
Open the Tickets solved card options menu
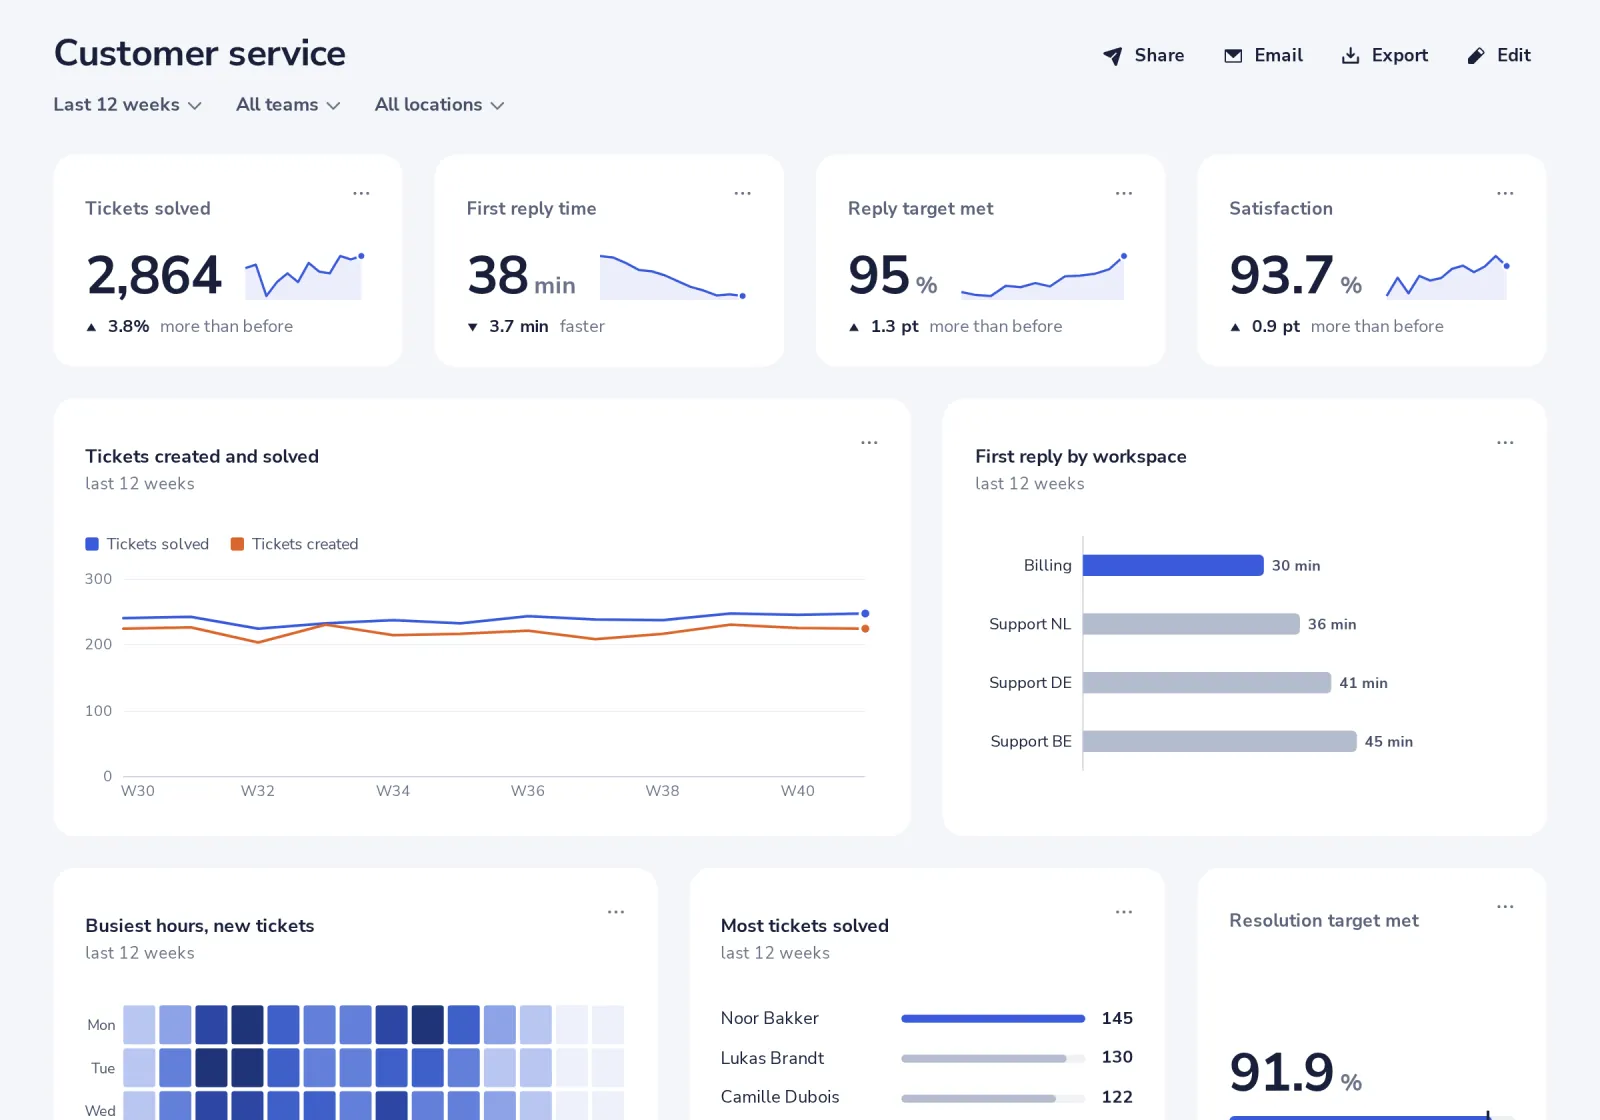pos(361,193)
